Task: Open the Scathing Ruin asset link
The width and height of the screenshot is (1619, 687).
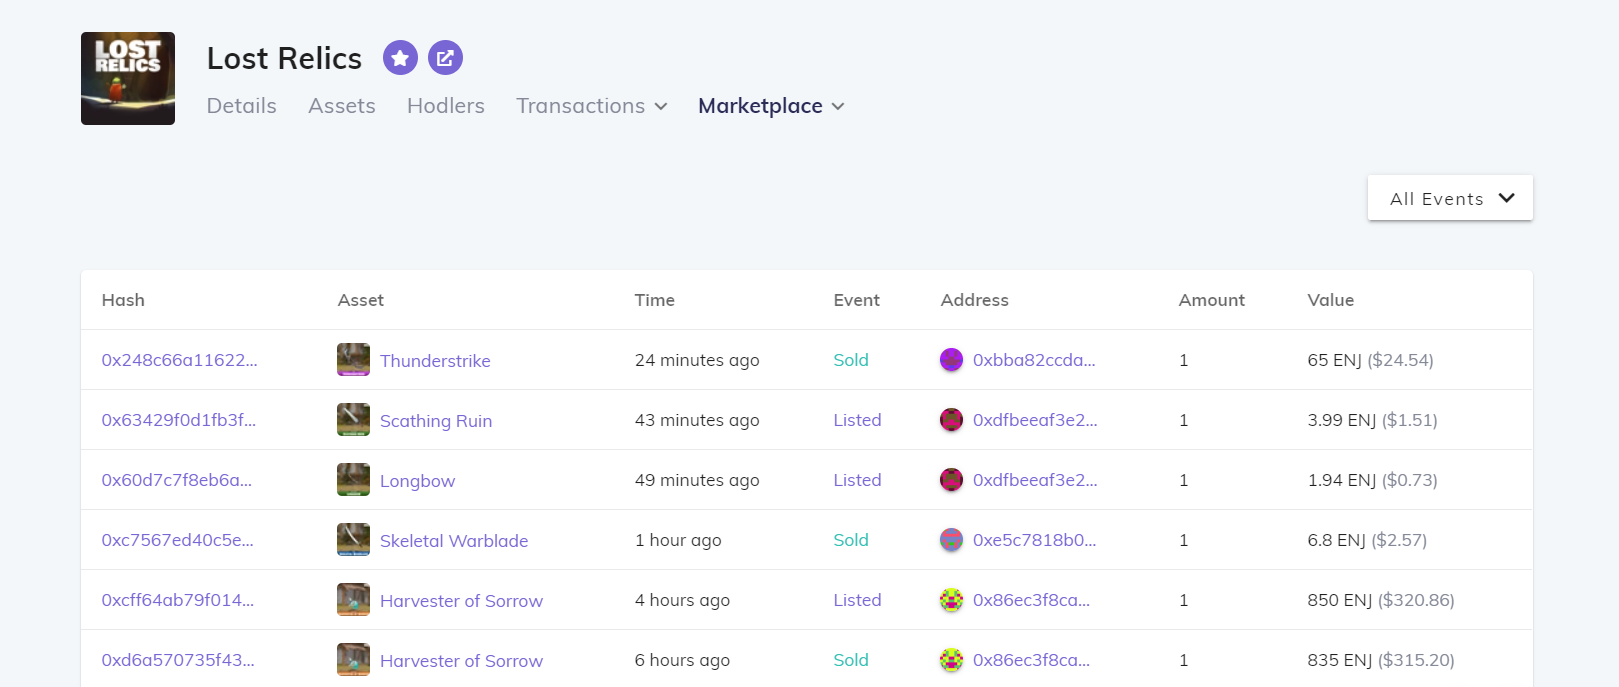Action: pos(436,421)
